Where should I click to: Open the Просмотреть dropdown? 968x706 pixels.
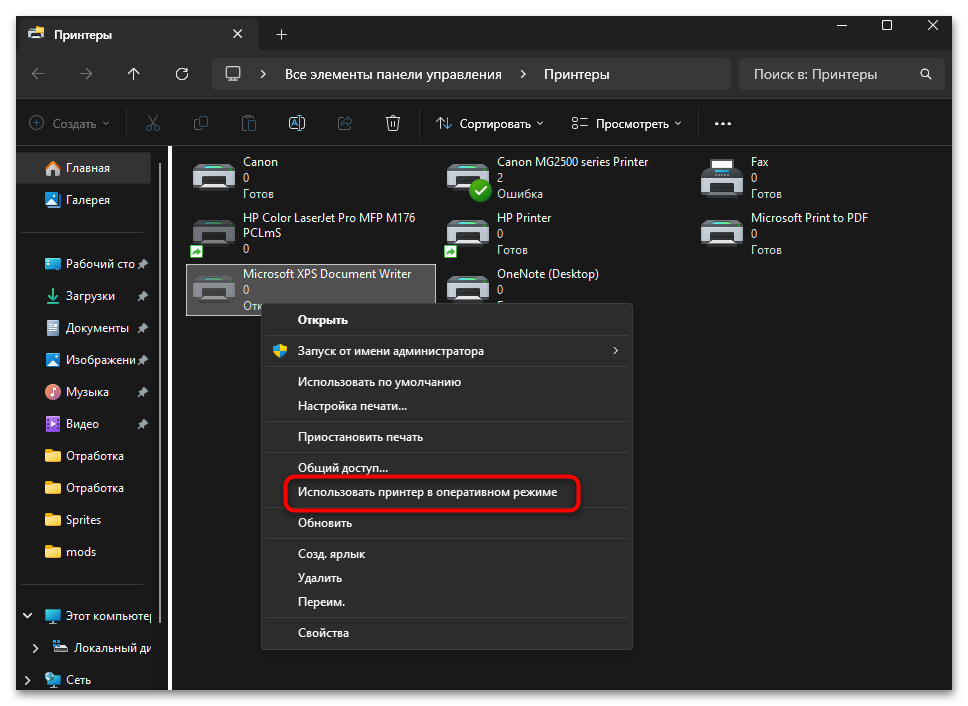627,123
